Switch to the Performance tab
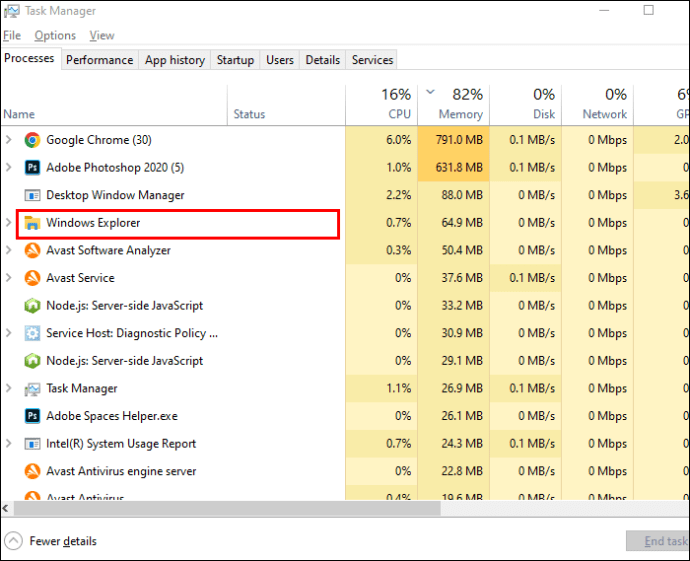This screenshot has height=561, width=690. [x=99, y=60]
